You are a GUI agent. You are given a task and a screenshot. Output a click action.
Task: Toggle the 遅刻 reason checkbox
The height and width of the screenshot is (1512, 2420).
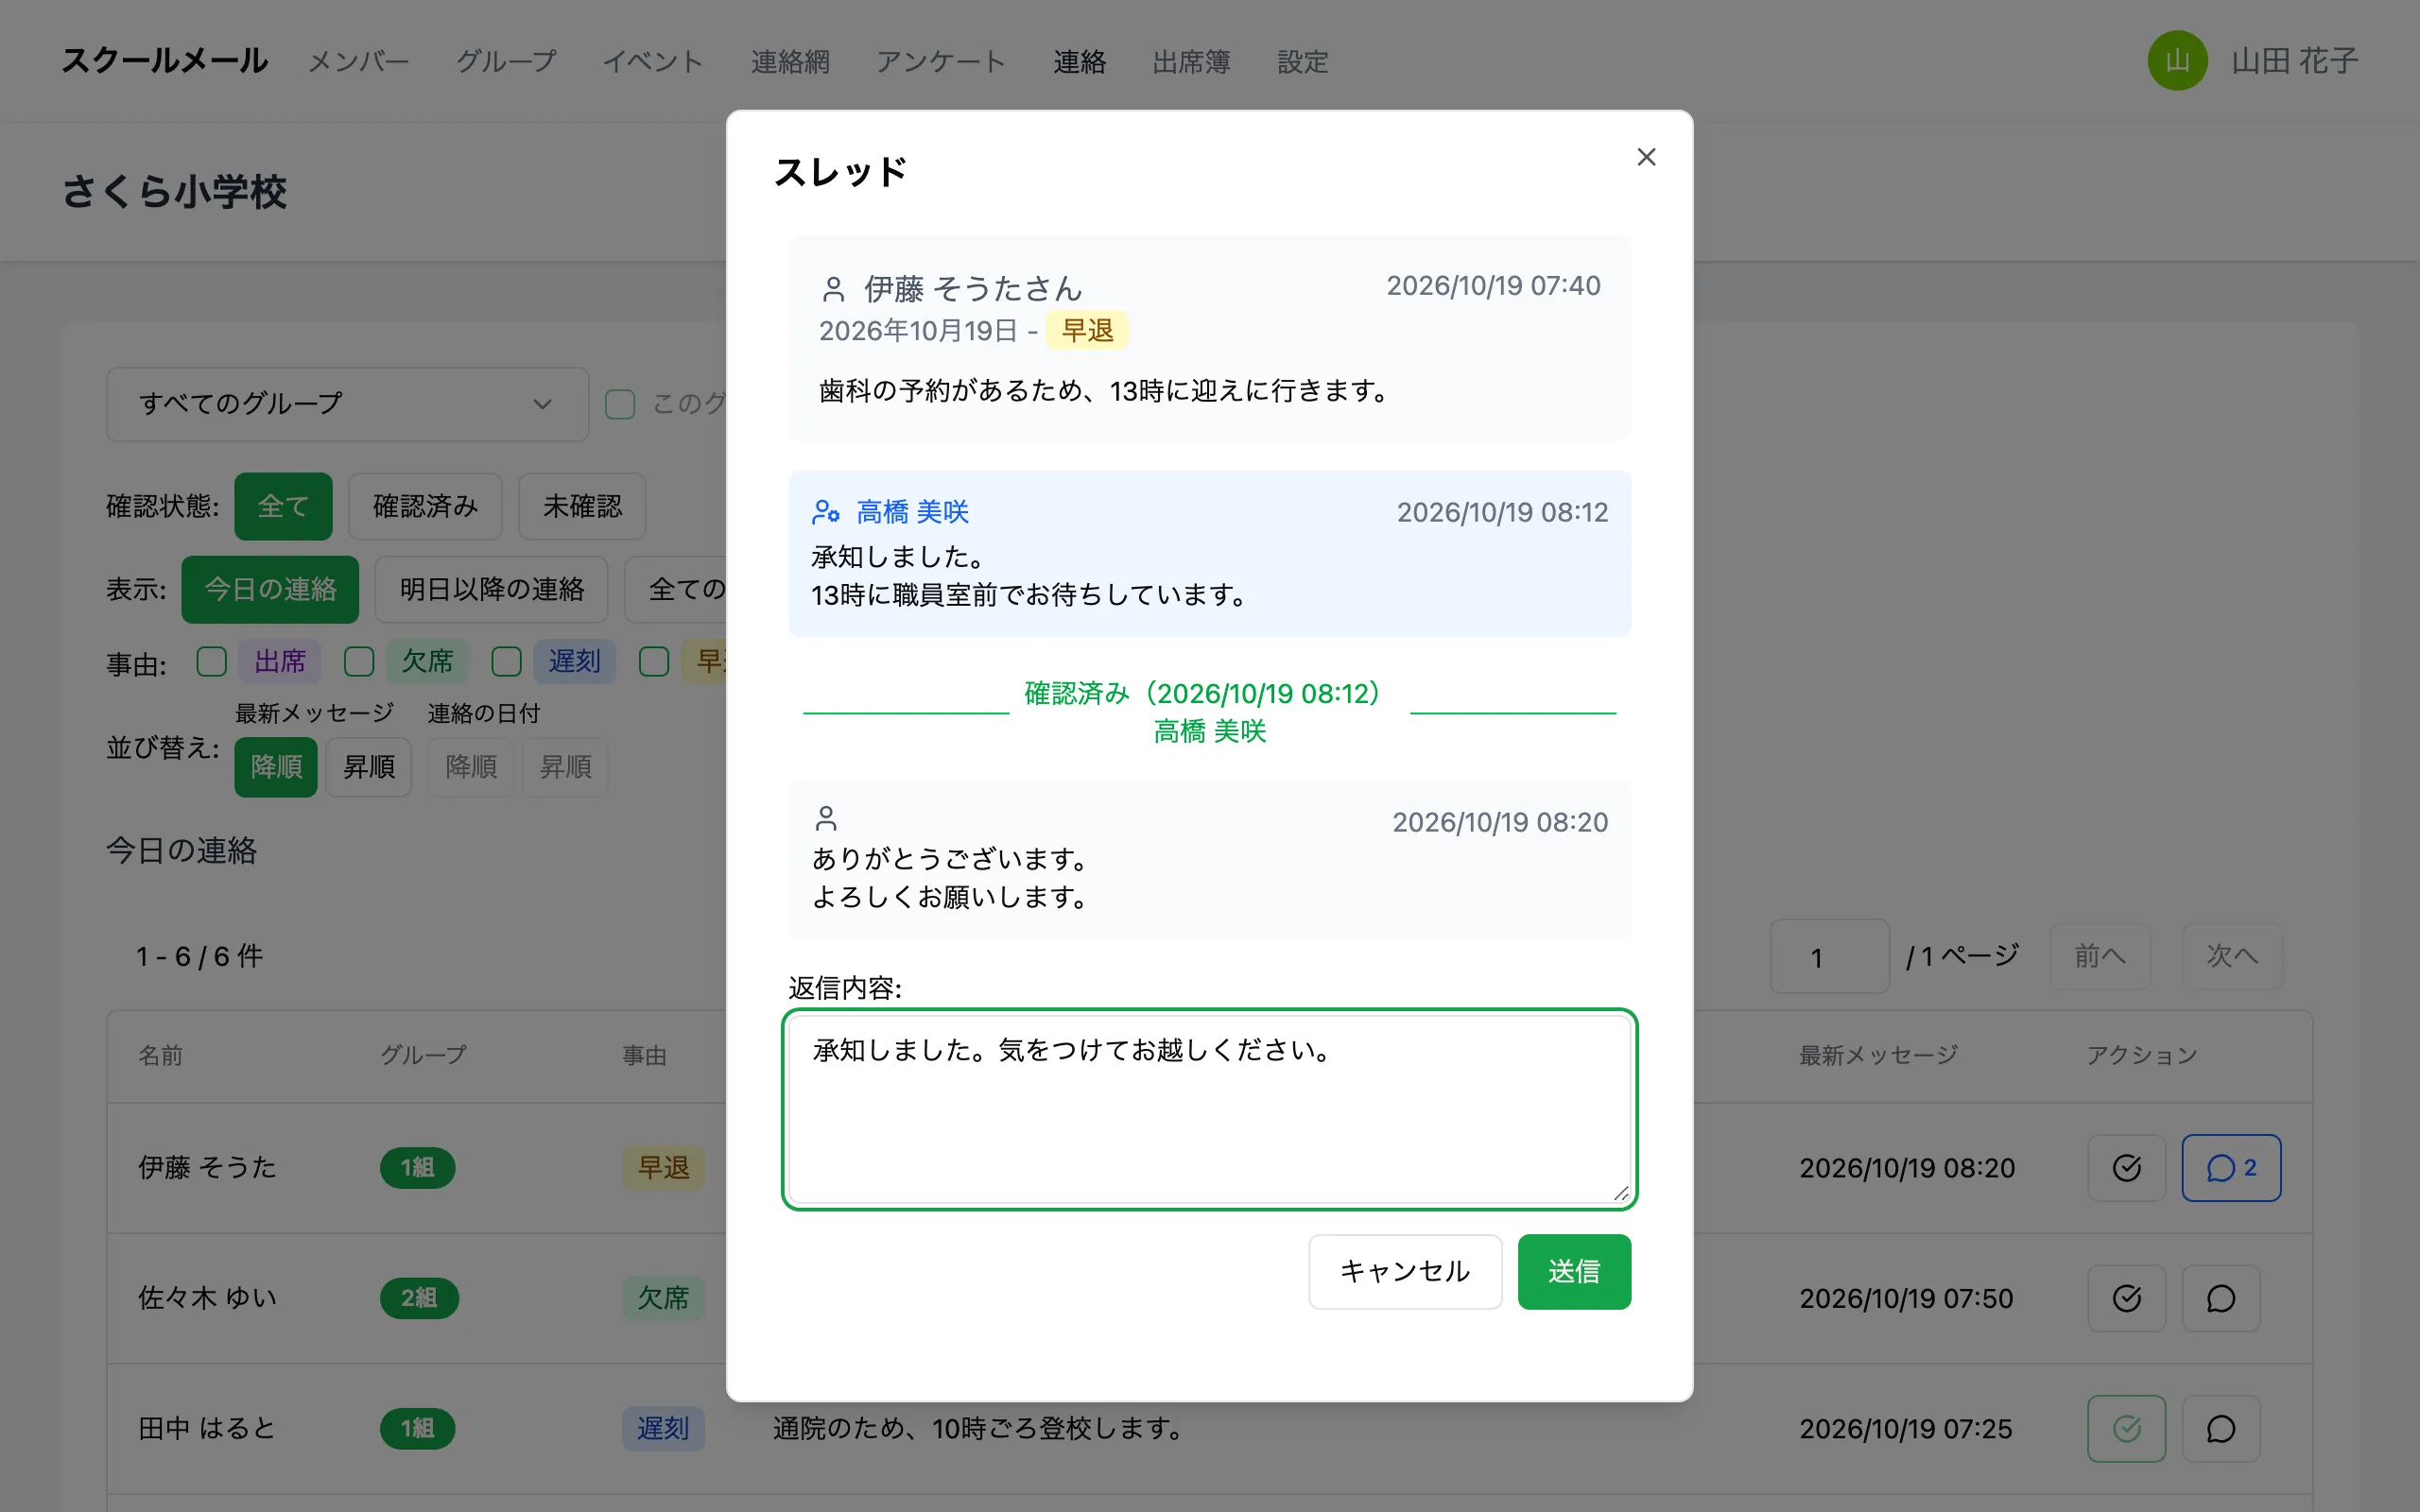[x=506, y=661]
